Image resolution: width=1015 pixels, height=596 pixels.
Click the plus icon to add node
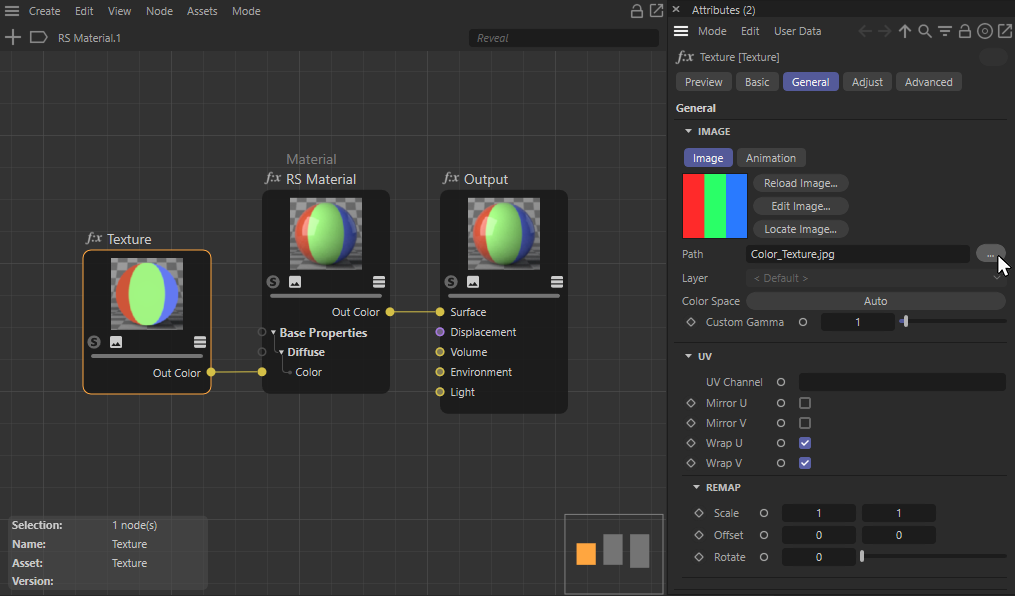tap(13, 38)
